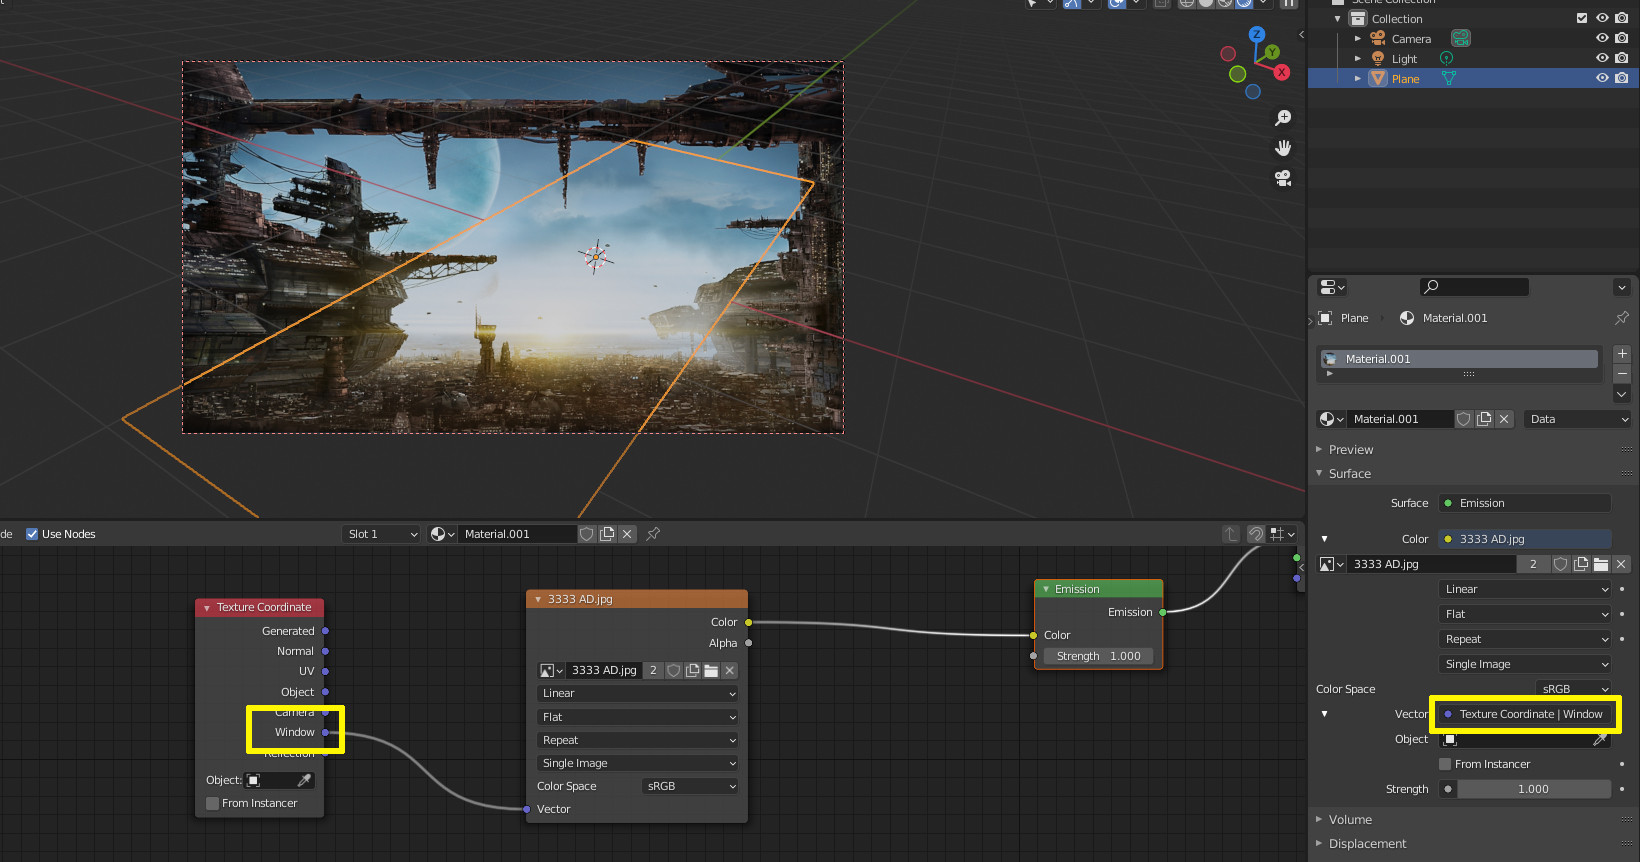This screenshot has height=862, width=1640.
Task: Click open folder icon in 3333 AD.jpg node
Action: [711, 670]
